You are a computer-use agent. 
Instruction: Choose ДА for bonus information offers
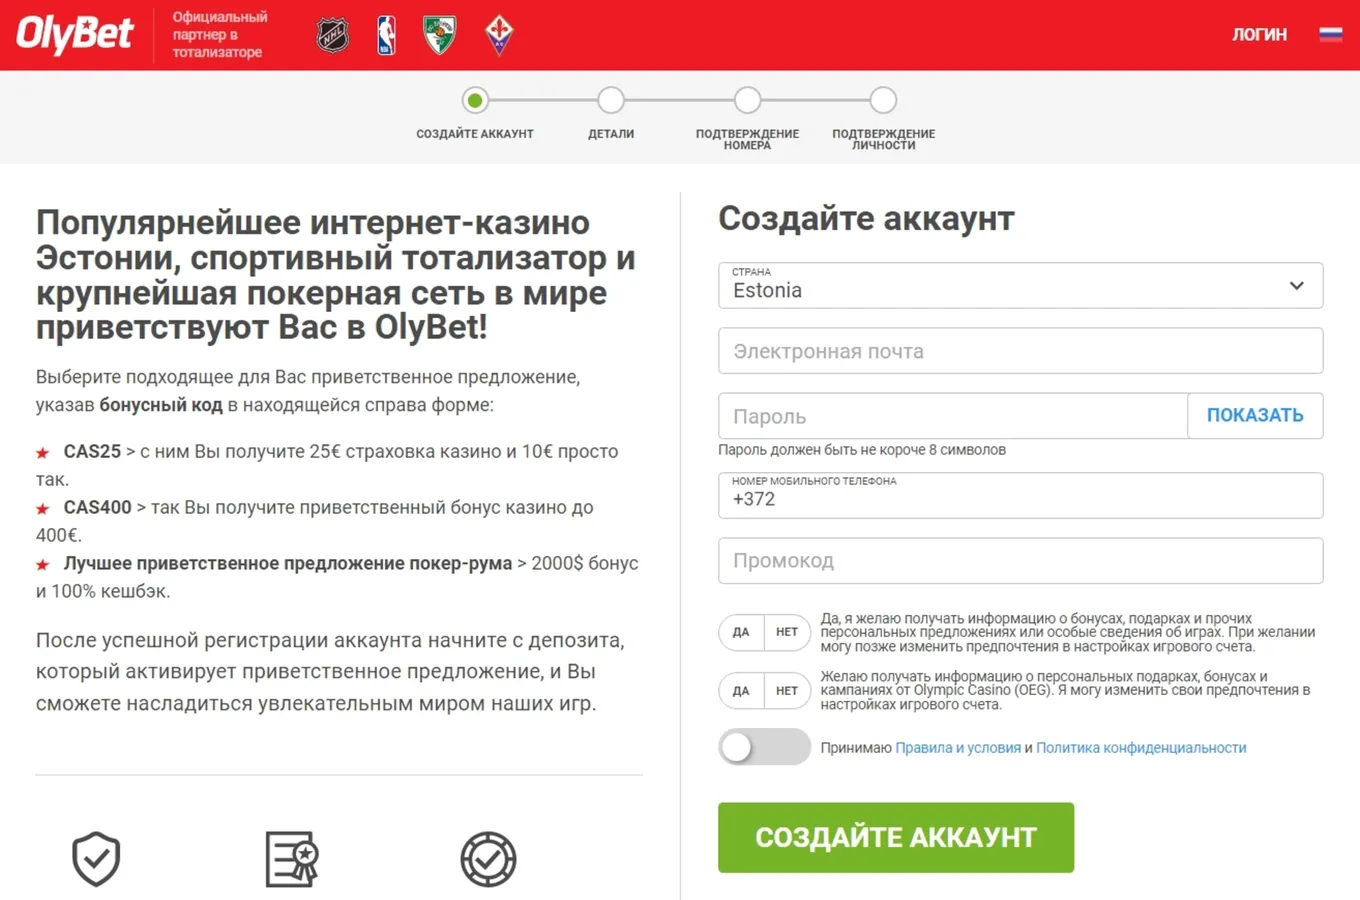741,632
